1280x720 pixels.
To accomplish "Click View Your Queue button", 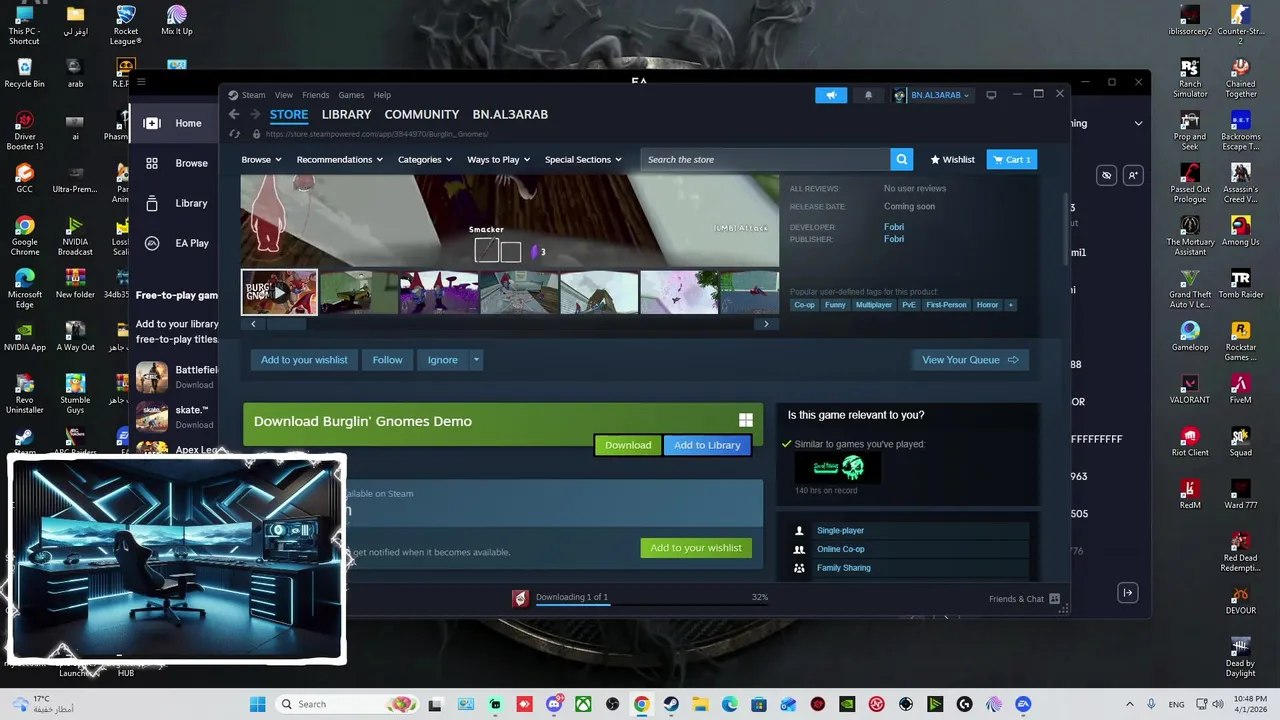I will [969, 360].
